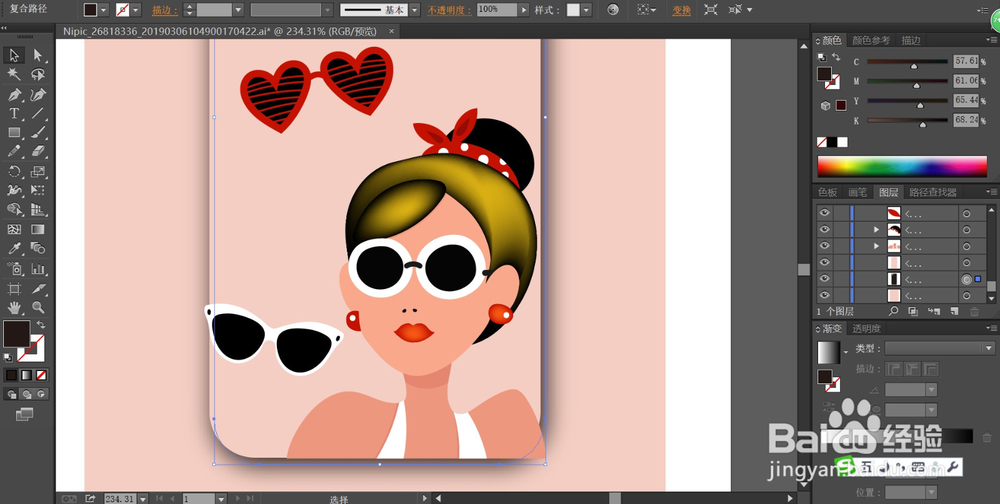Click the Create New Layer icon
This screenshot has height=504, width=1000.
[954, 311]
